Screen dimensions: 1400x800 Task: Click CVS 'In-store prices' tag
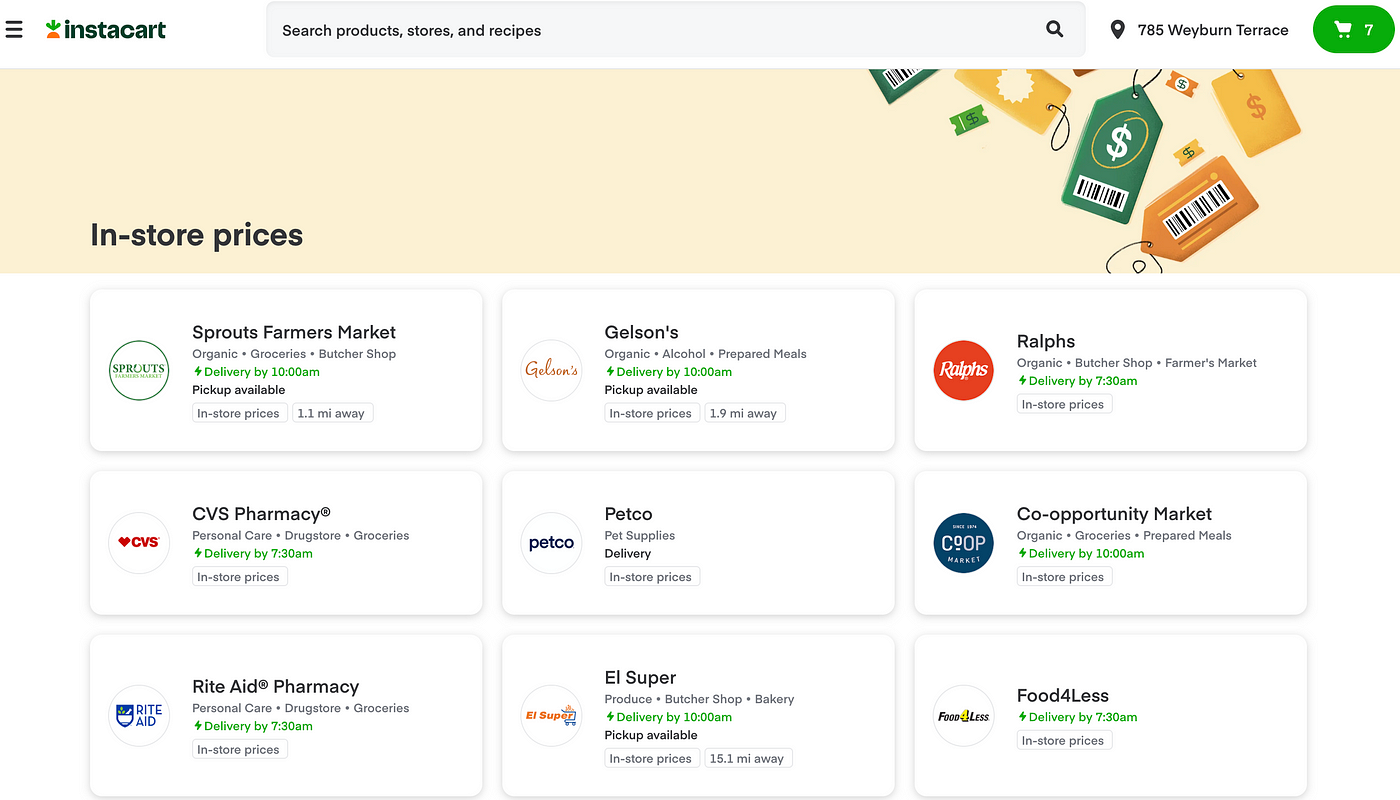239,577
